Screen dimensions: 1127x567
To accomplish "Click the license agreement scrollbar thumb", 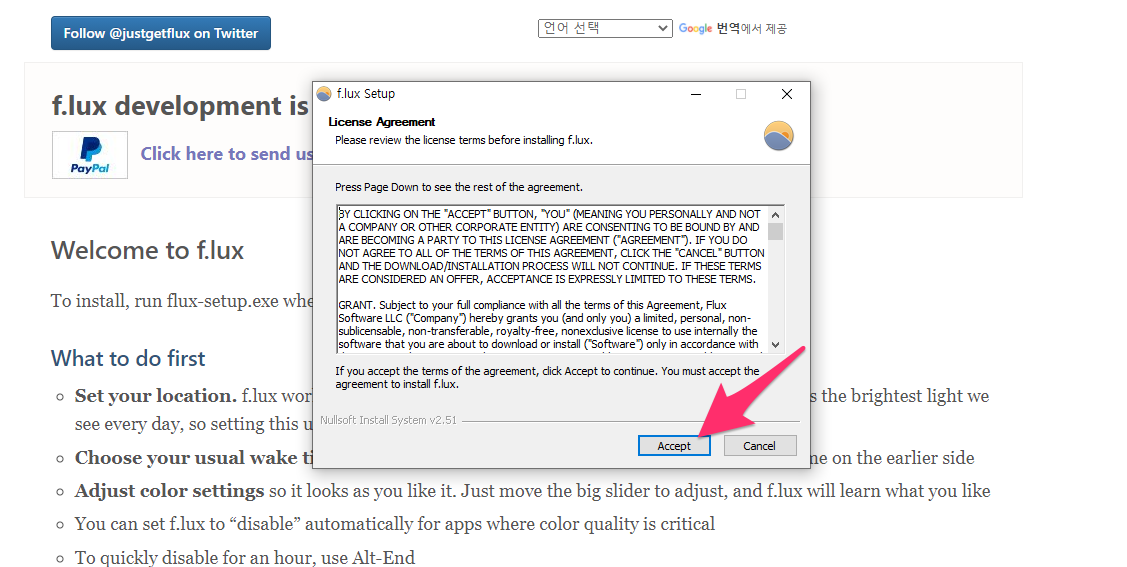I will (776, 231).
